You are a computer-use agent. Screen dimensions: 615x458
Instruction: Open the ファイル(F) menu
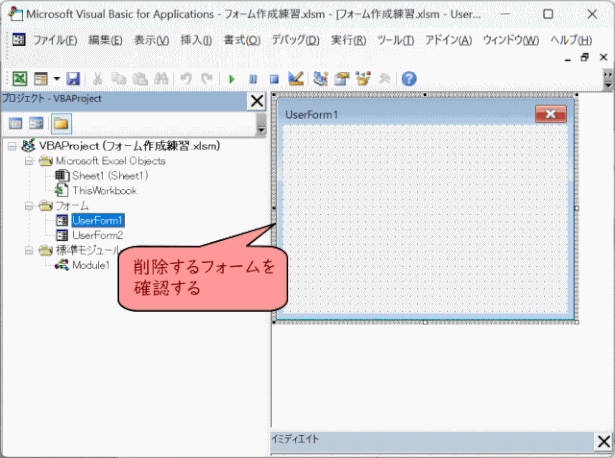point(55,40)
